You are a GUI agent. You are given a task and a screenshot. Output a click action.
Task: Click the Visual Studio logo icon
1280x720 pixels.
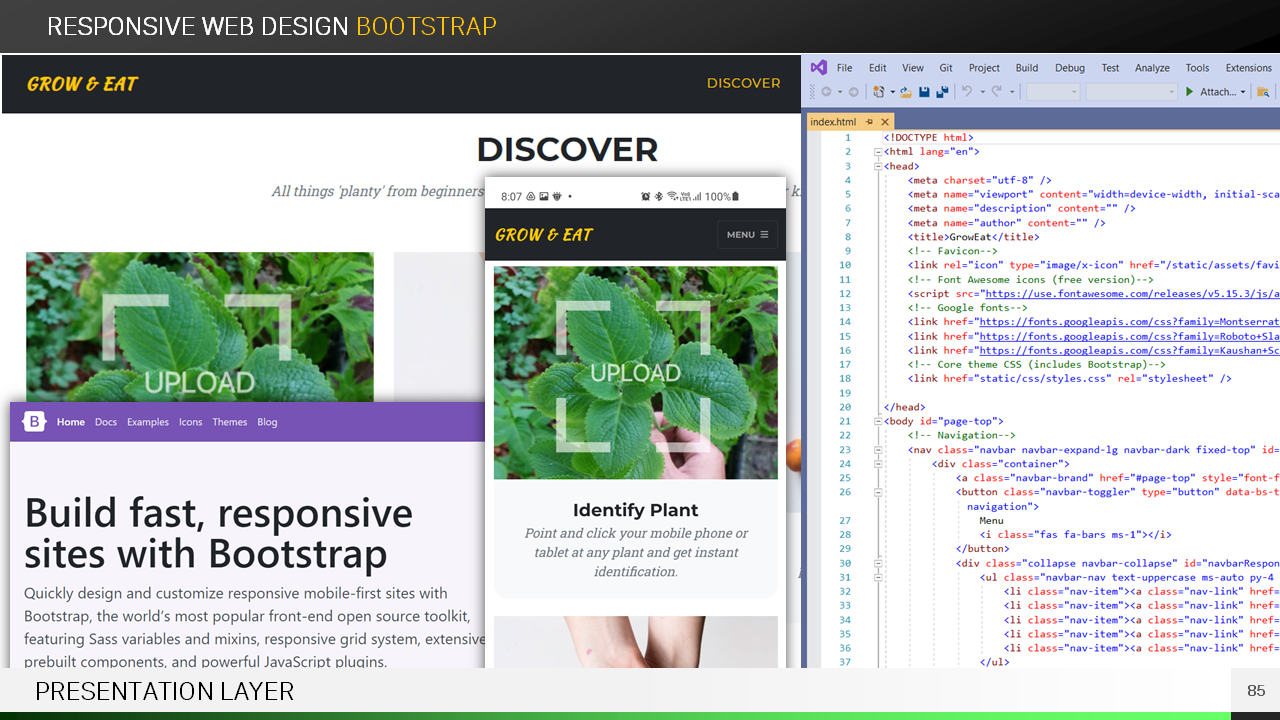[x=819, y=68]
